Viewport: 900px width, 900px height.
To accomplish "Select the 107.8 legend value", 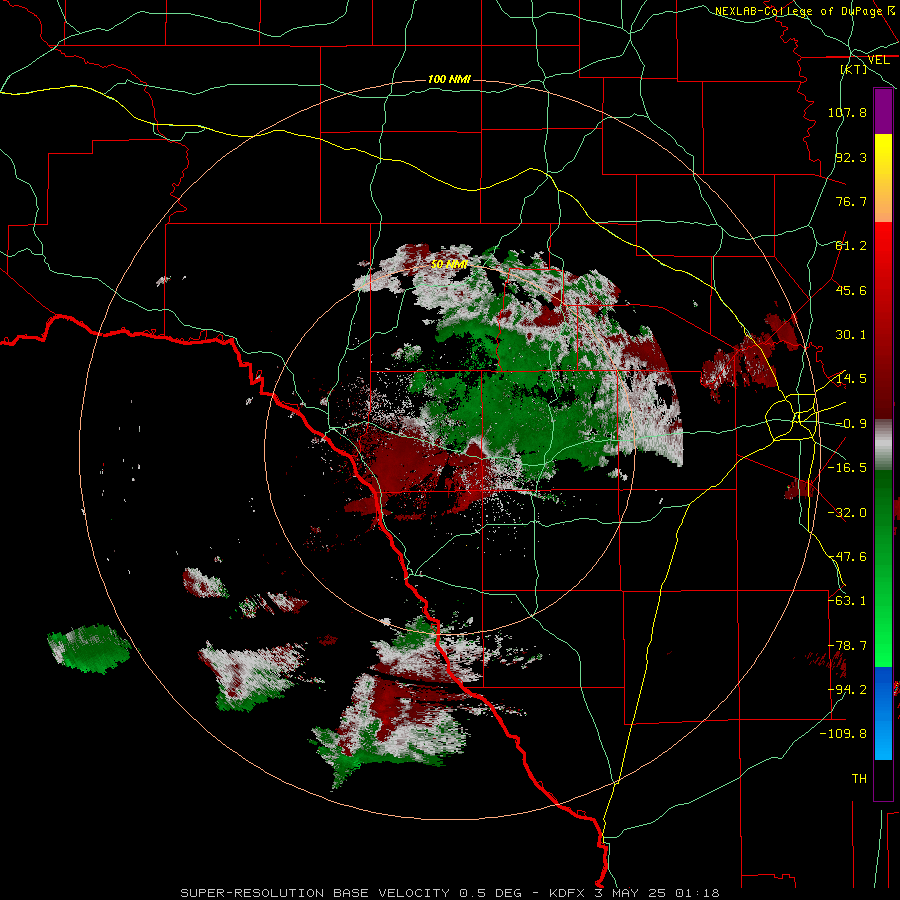I will point(847,112).
